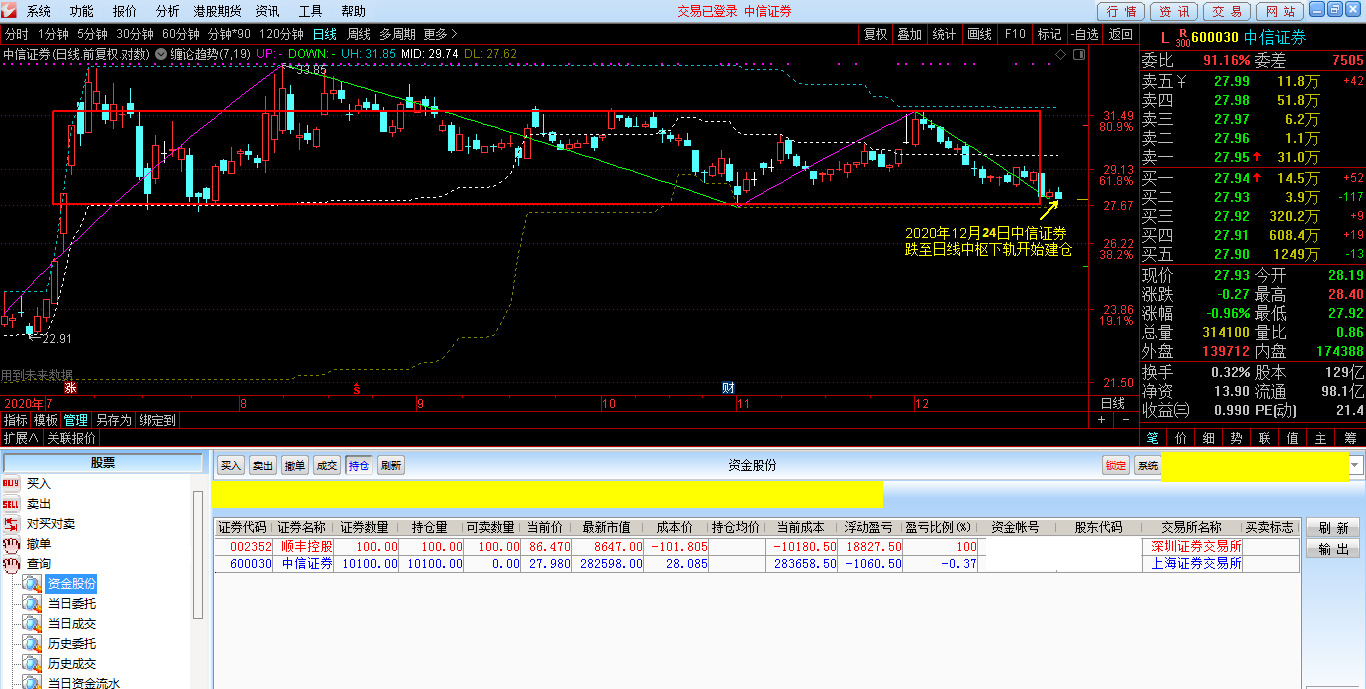1366x689 pixels.
Task: Open the 多周期 view option
Action: [x=397, y=34]
